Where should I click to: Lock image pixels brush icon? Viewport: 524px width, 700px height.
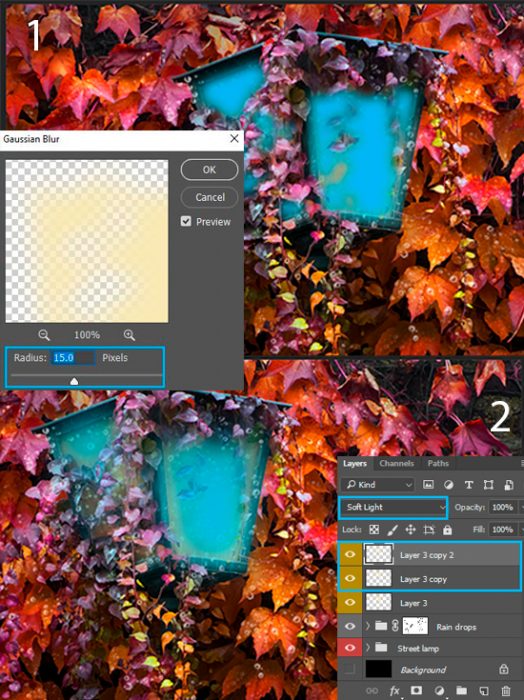coord(392,529)
